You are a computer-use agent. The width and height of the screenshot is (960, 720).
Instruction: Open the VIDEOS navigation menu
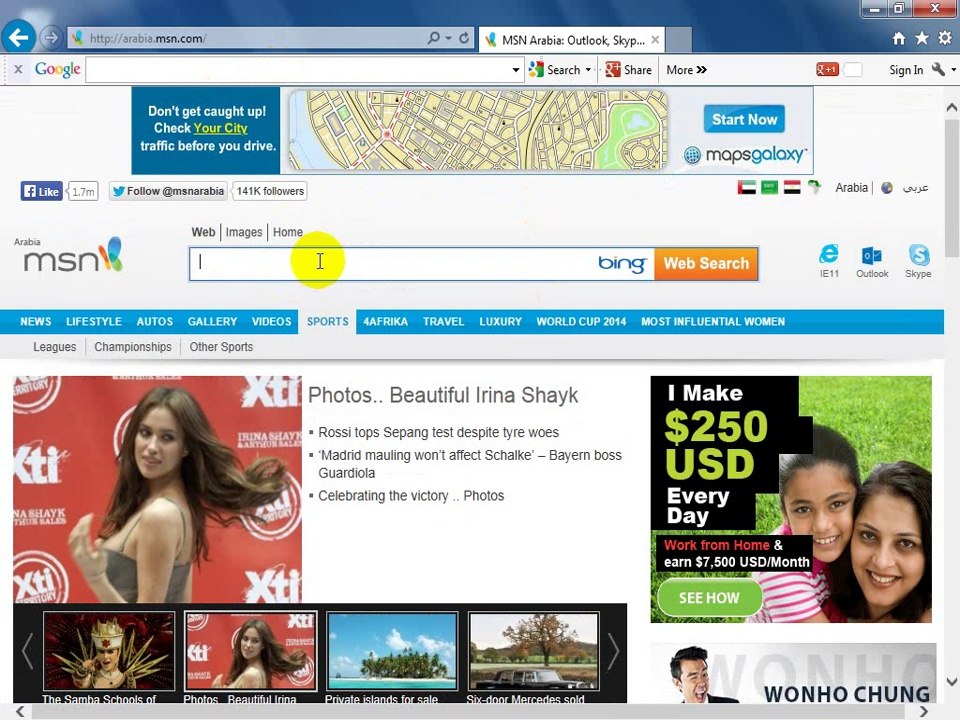point(271,321)
